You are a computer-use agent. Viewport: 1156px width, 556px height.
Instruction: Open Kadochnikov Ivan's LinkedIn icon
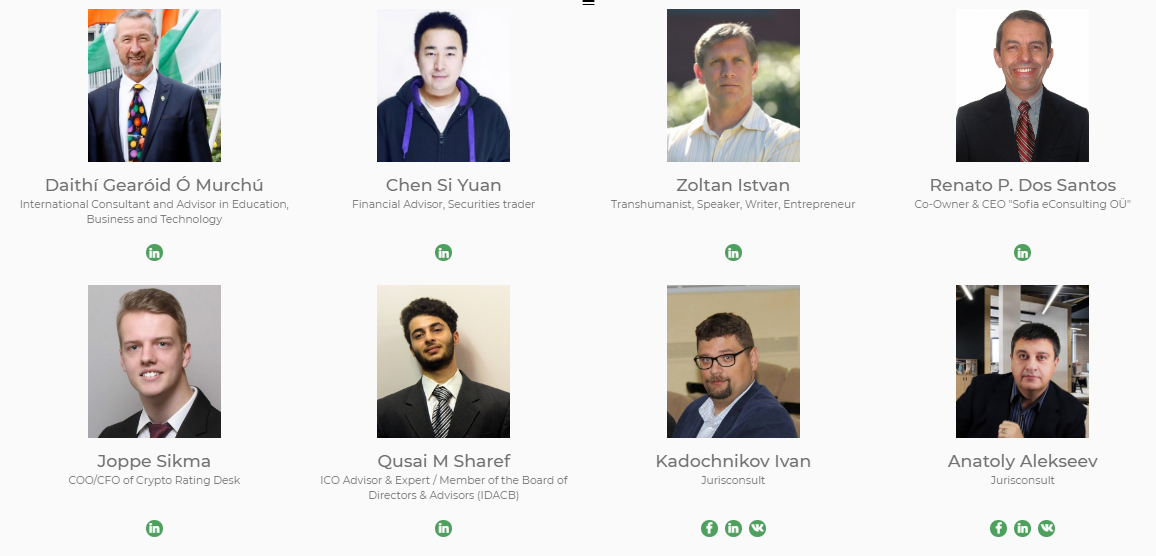[733, 528]
